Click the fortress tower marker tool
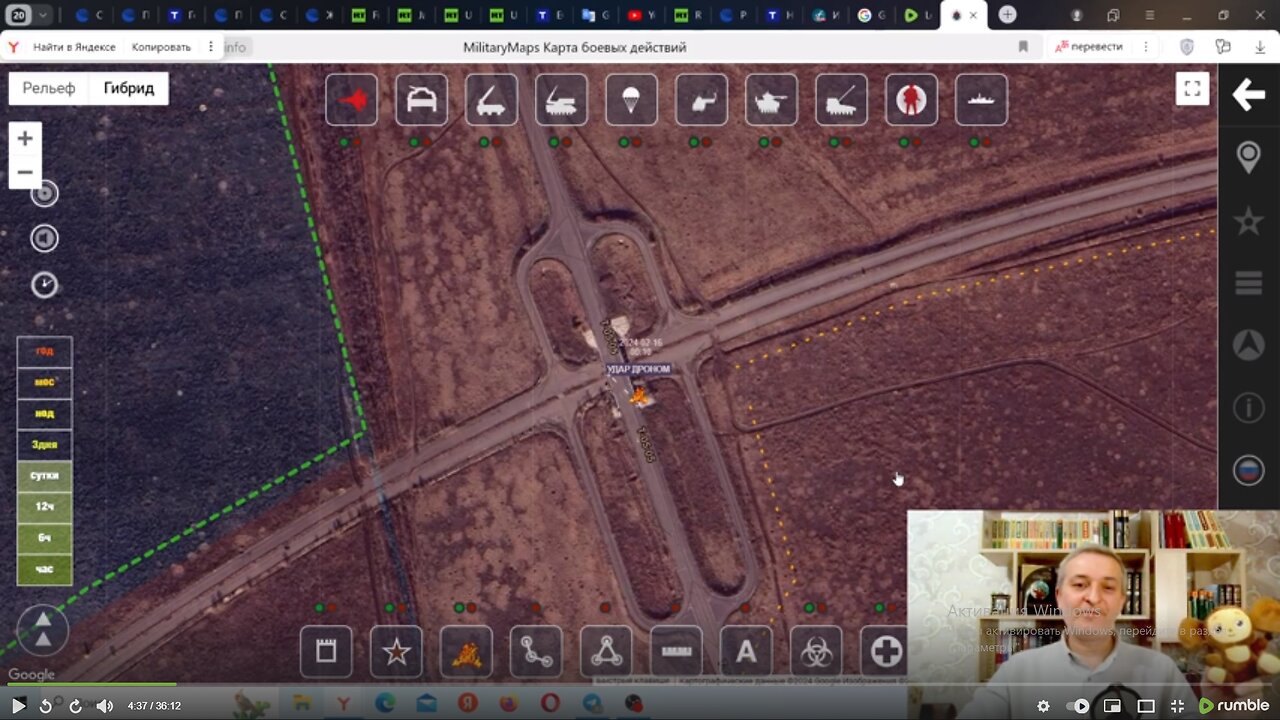Viewport: 1280px width, 720px height. [326, 652]
